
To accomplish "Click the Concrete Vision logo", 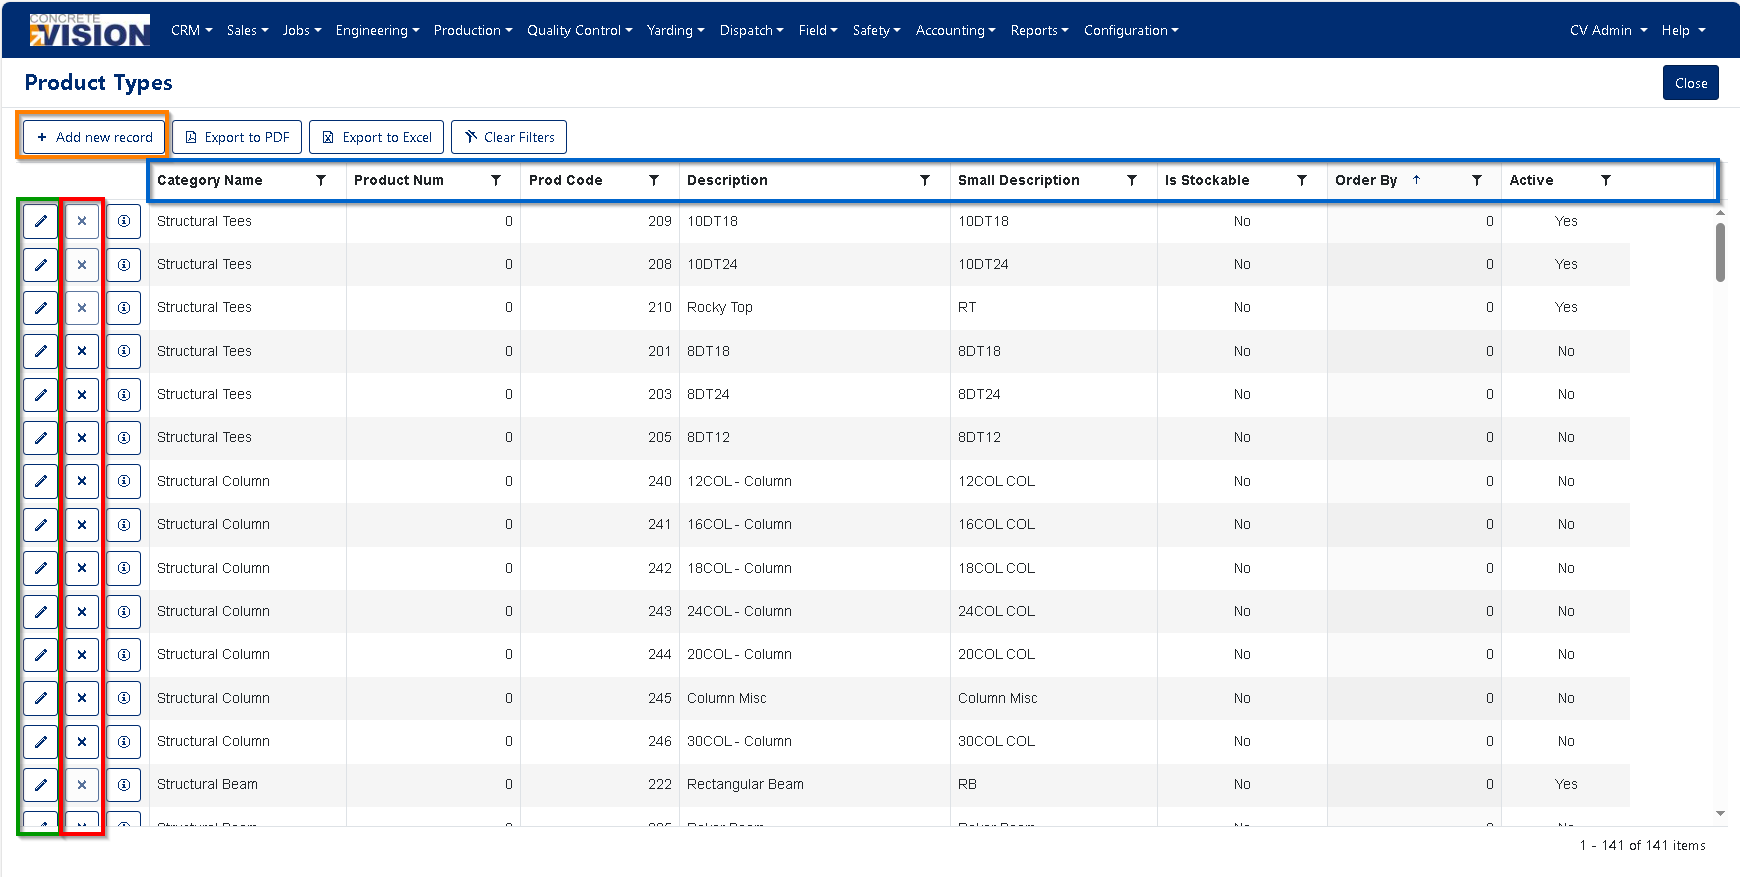I will (x=90, y=30).
